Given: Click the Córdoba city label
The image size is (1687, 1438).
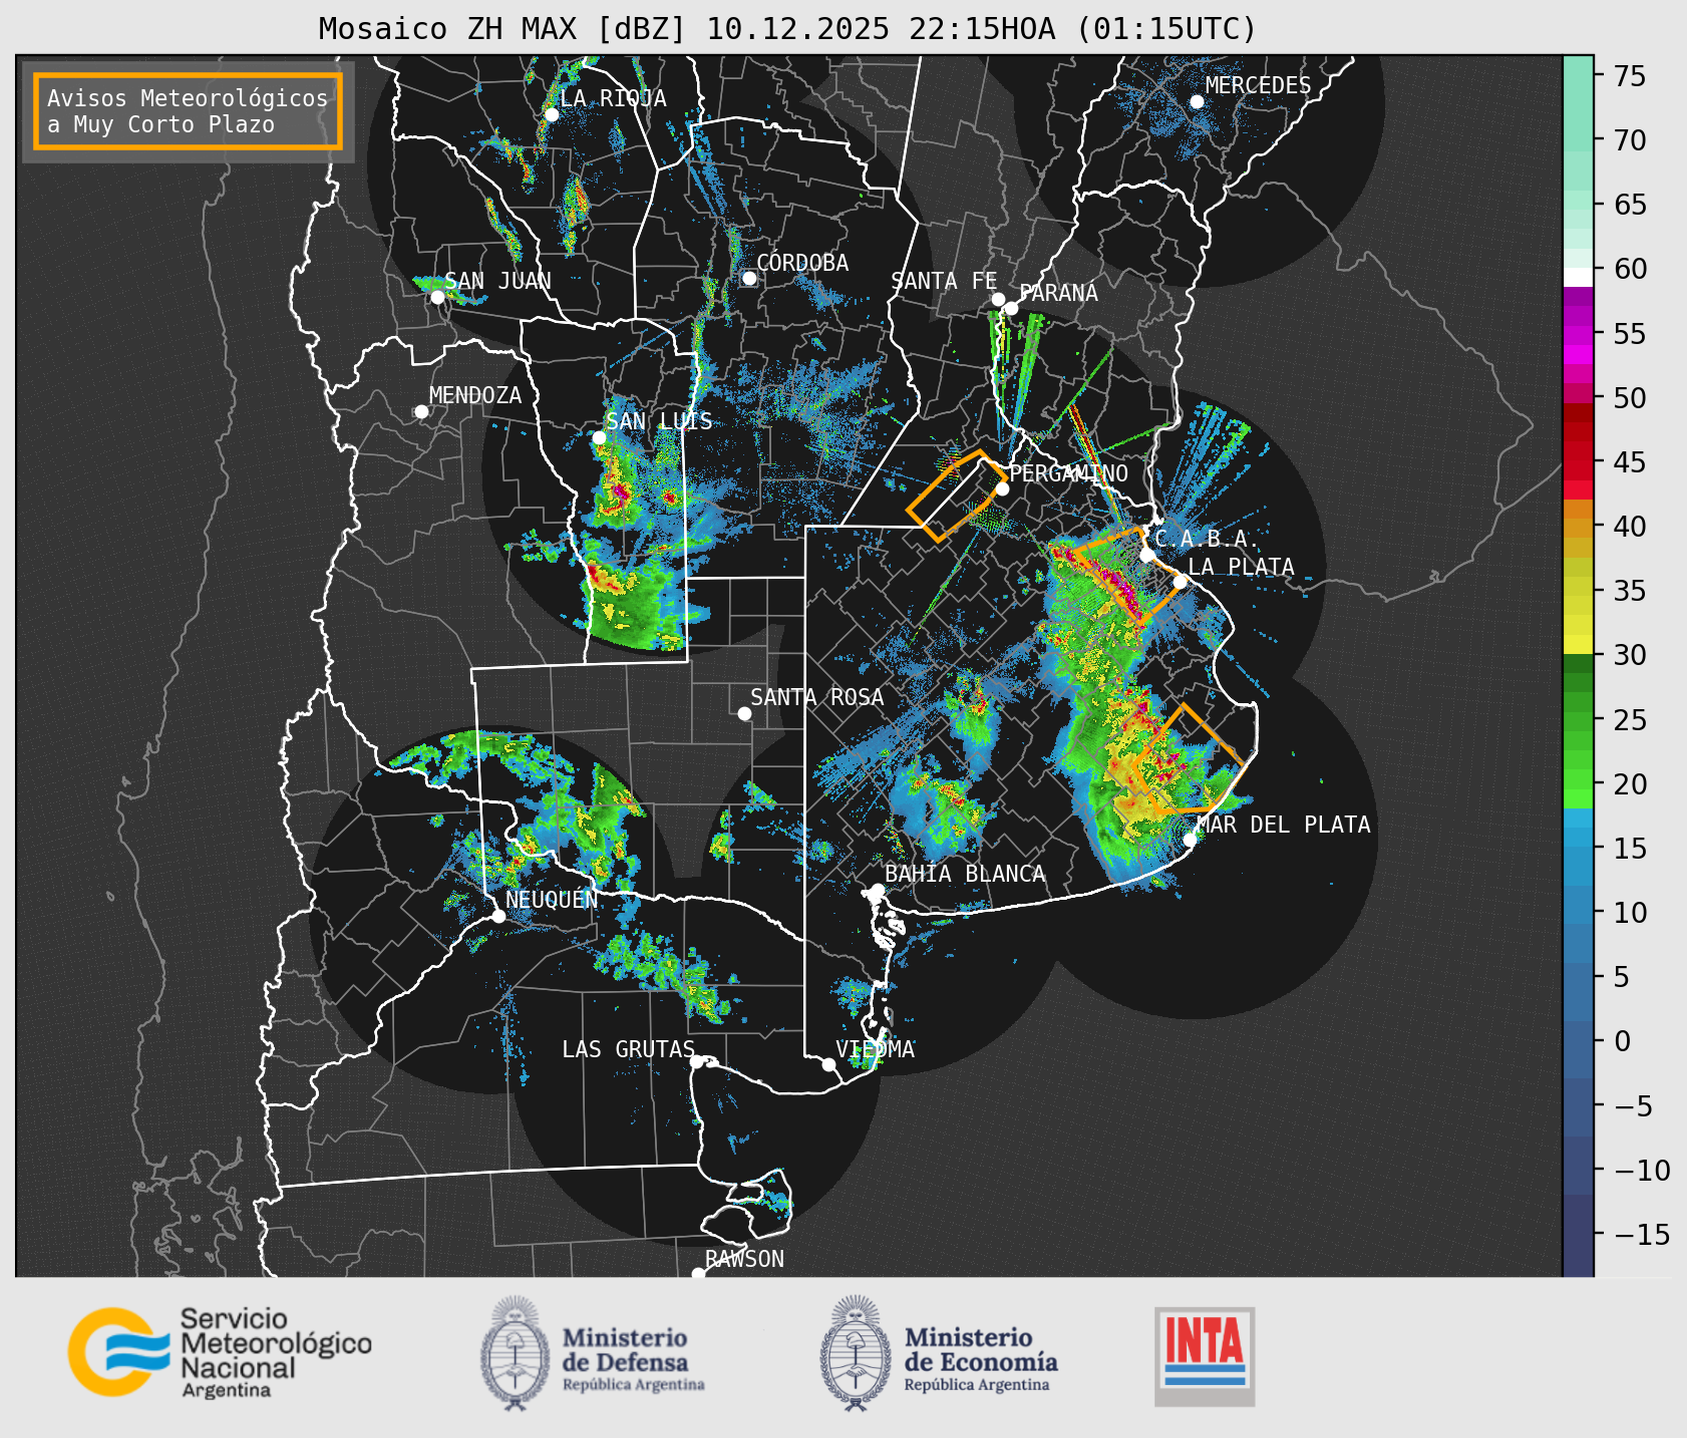Looking at the screenshot, I should [x=802, y=263].
